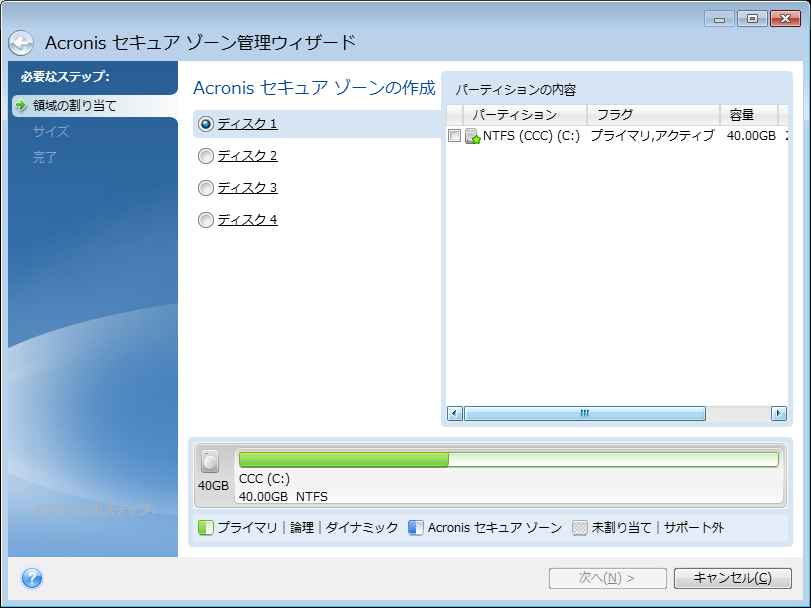Screen dimensions: 811x608
Task: Click the horizontal scrollbar right arrow
Action: [778, 413]
